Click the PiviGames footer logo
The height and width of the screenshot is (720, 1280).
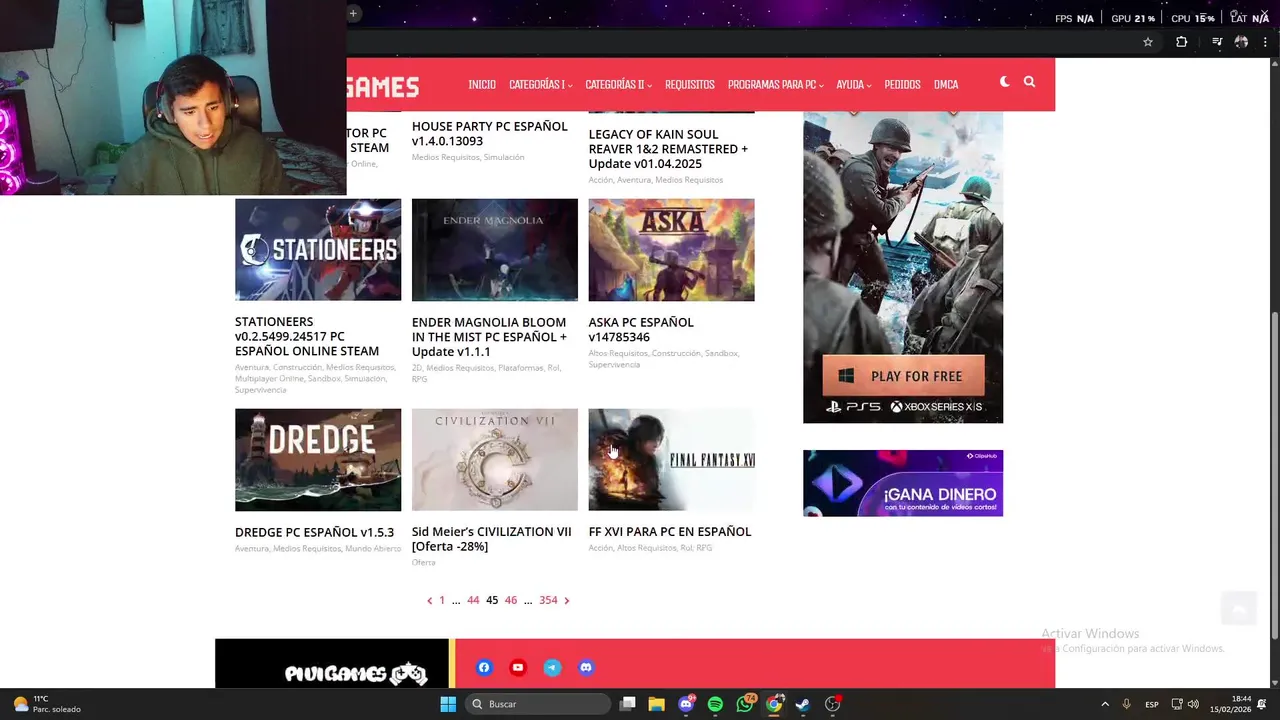[356, 674]
